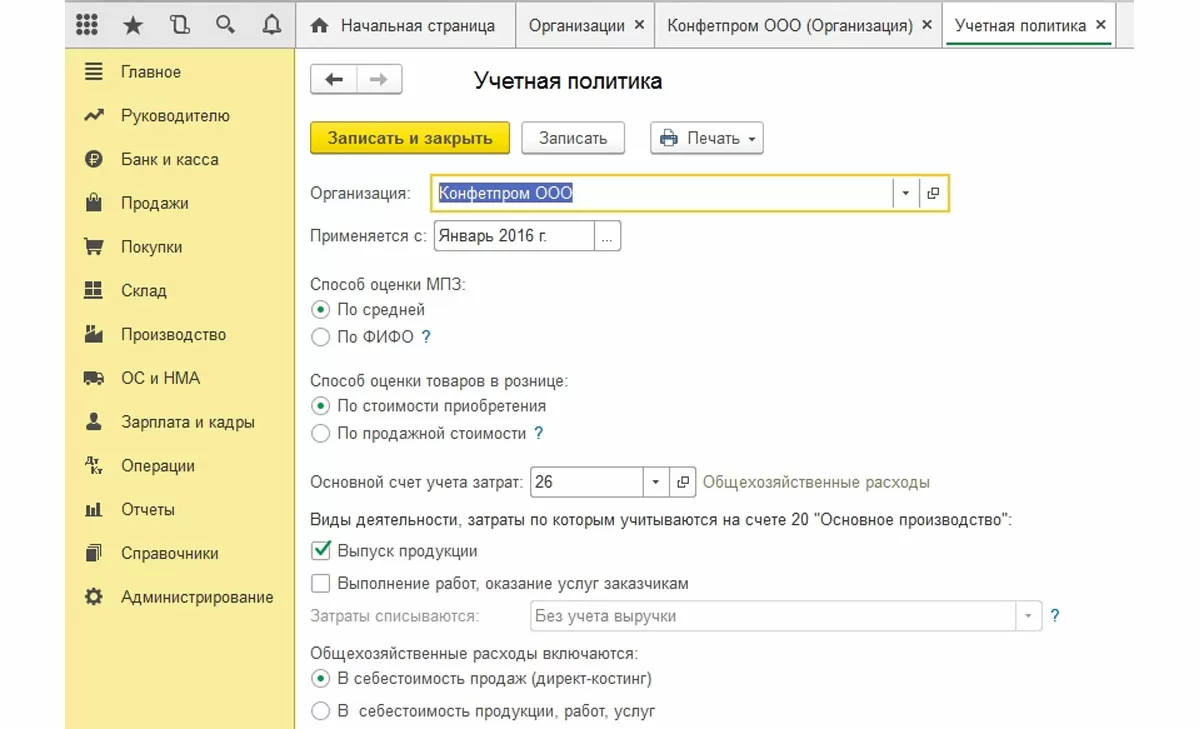1200x729 pixels.
Task: Open Favorites star icon
Action: (133, 25)
